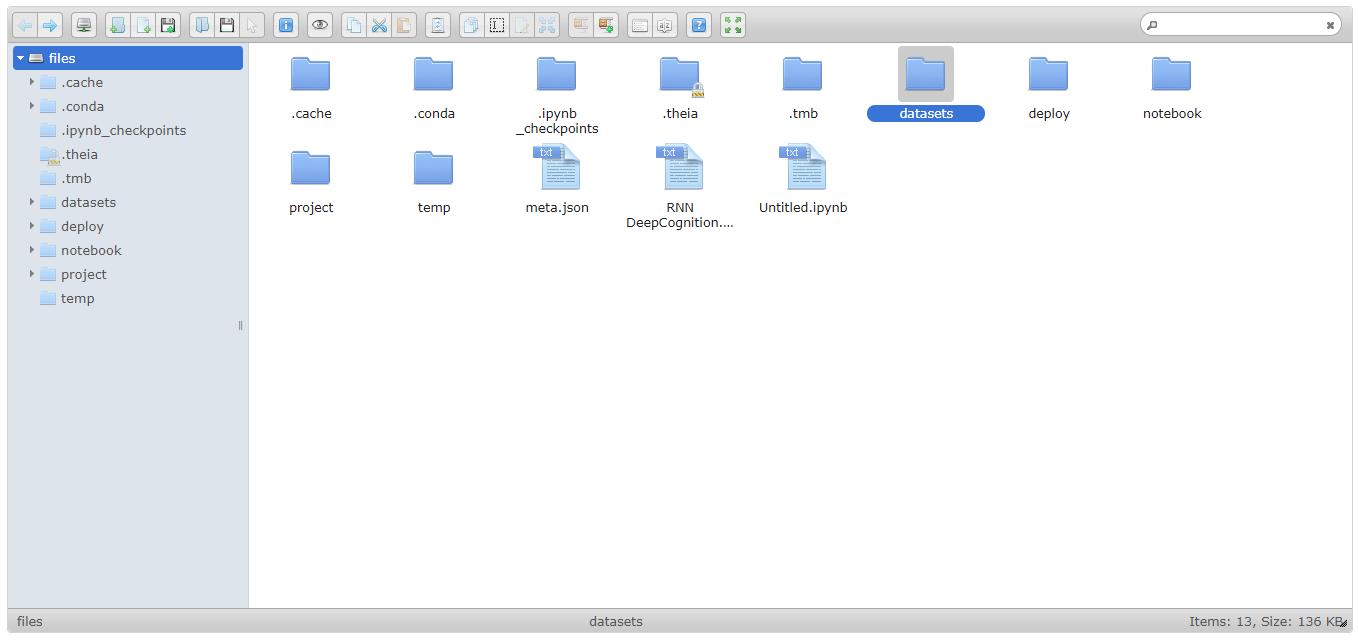Open the Help question mark icon

[x=700, y=25]
